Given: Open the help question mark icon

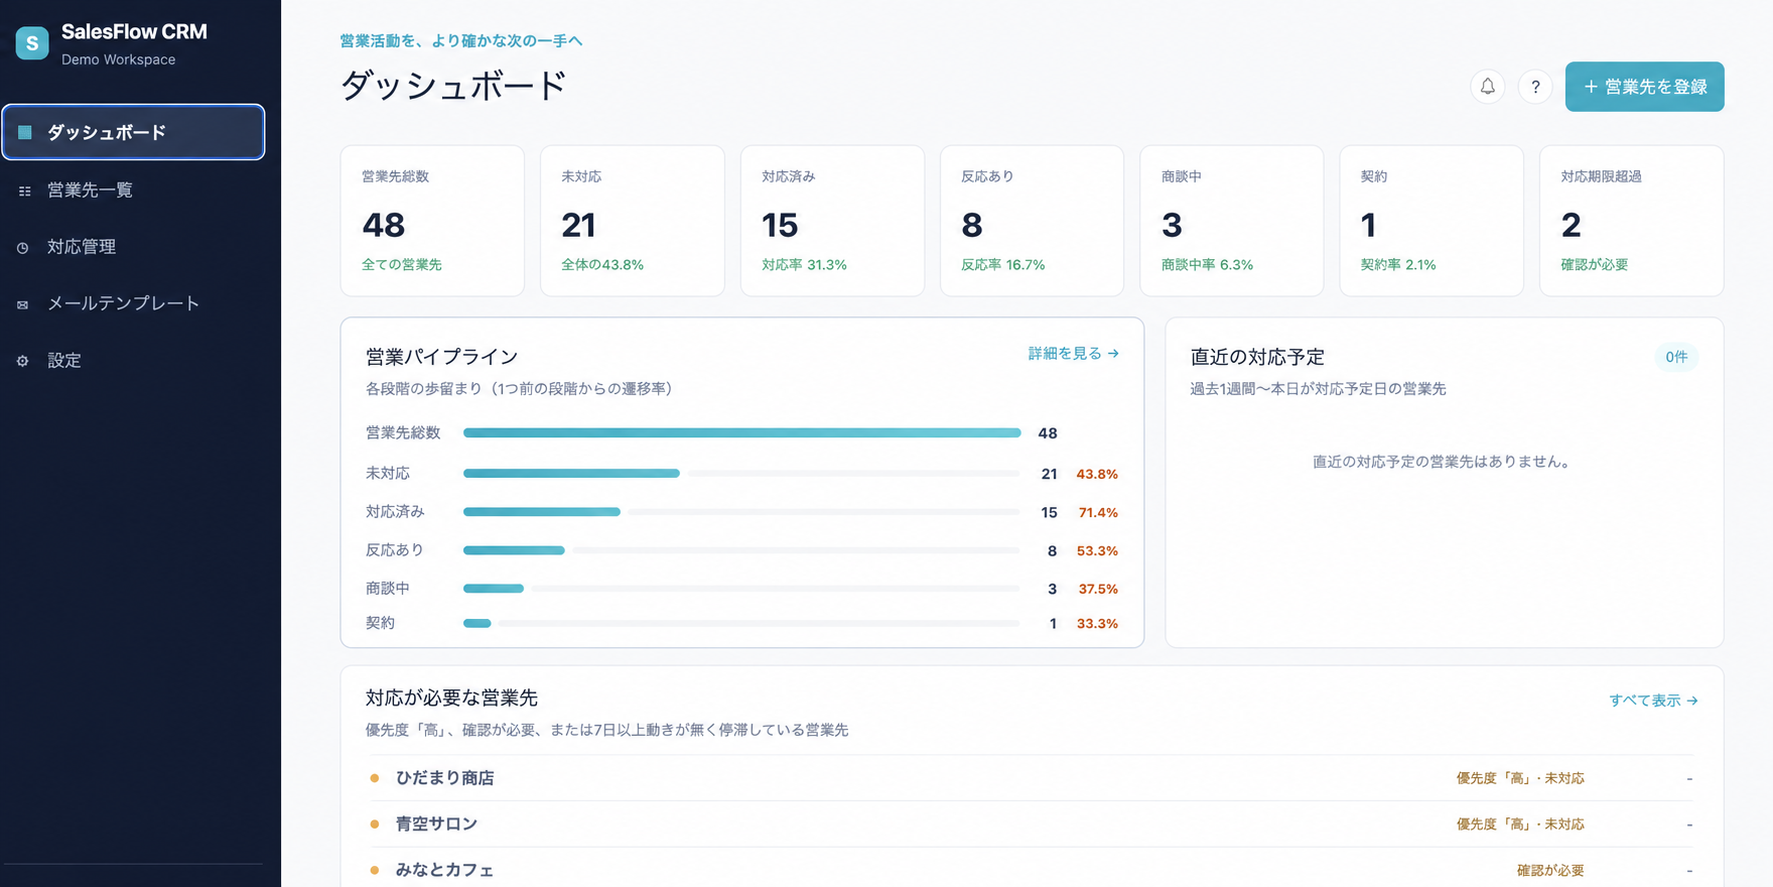Looking at the screenshot, I should pos(1535,87).
